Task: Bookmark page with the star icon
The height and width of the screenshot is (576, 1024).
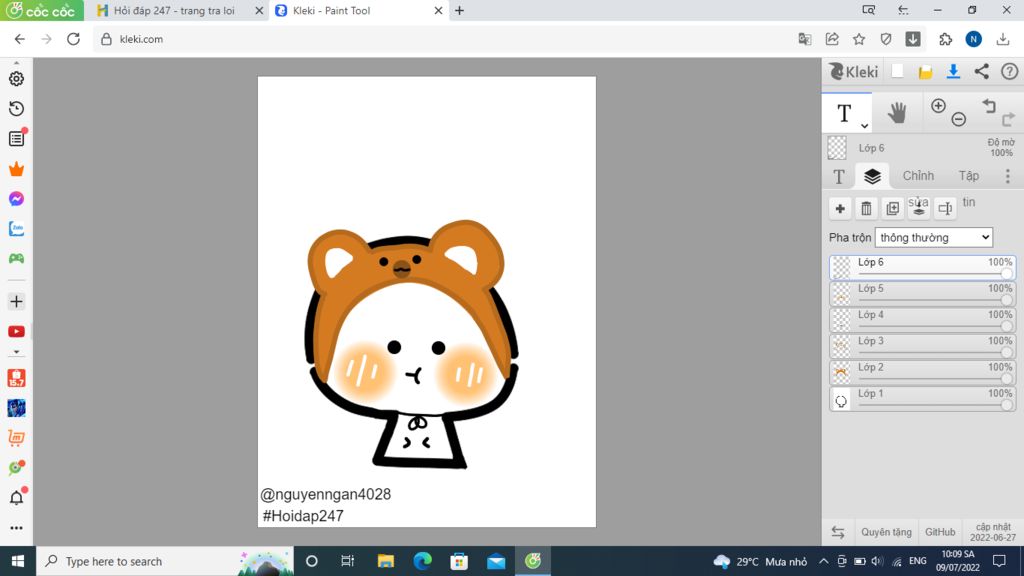Action: [x=859, y=39]
